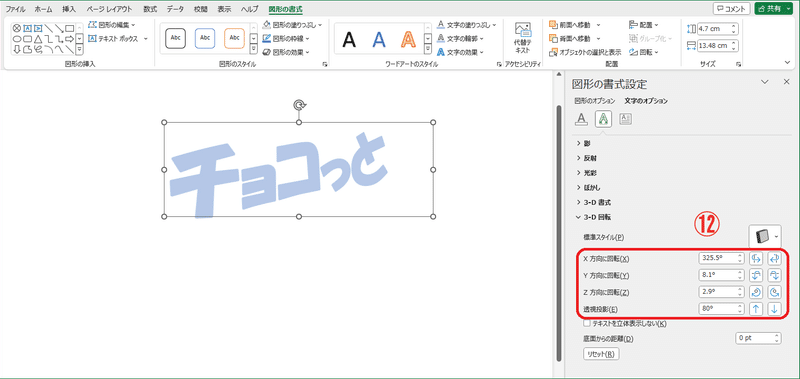Switch to 挿入 tab
Image resolution: width=800 pixels, height=379 pixels.
[70, 9]
